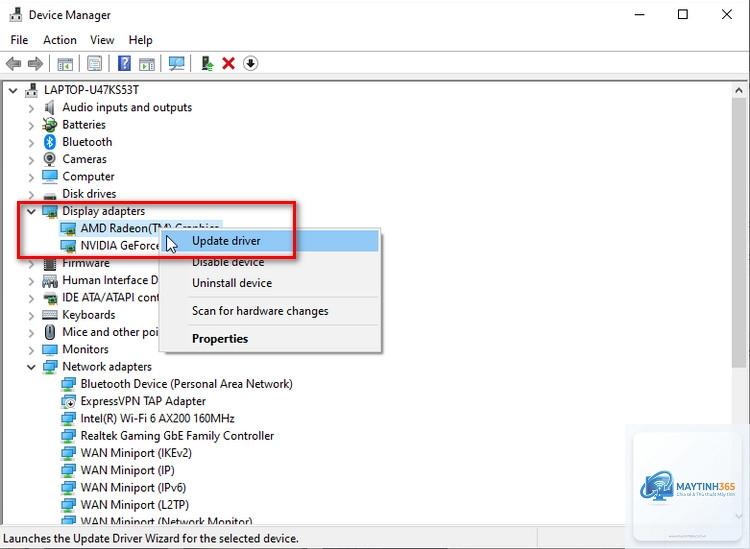Open the Action menu
Viewport: 750px width, 549px height.
point(60,40)
